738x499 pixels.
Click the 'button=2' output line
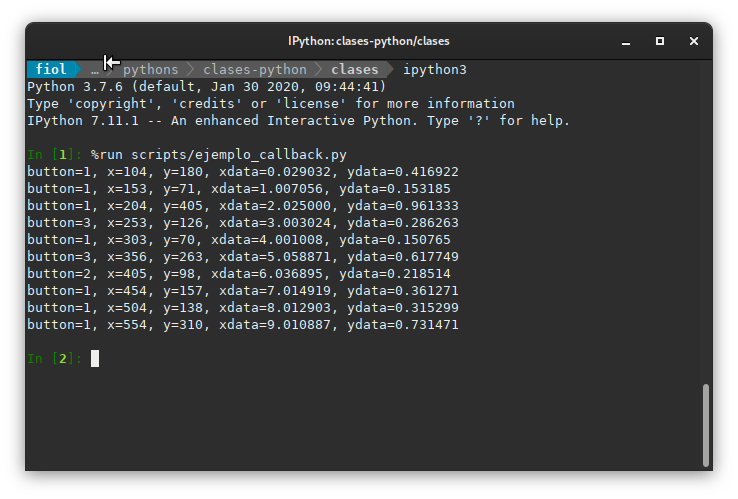tap(243, 274)
